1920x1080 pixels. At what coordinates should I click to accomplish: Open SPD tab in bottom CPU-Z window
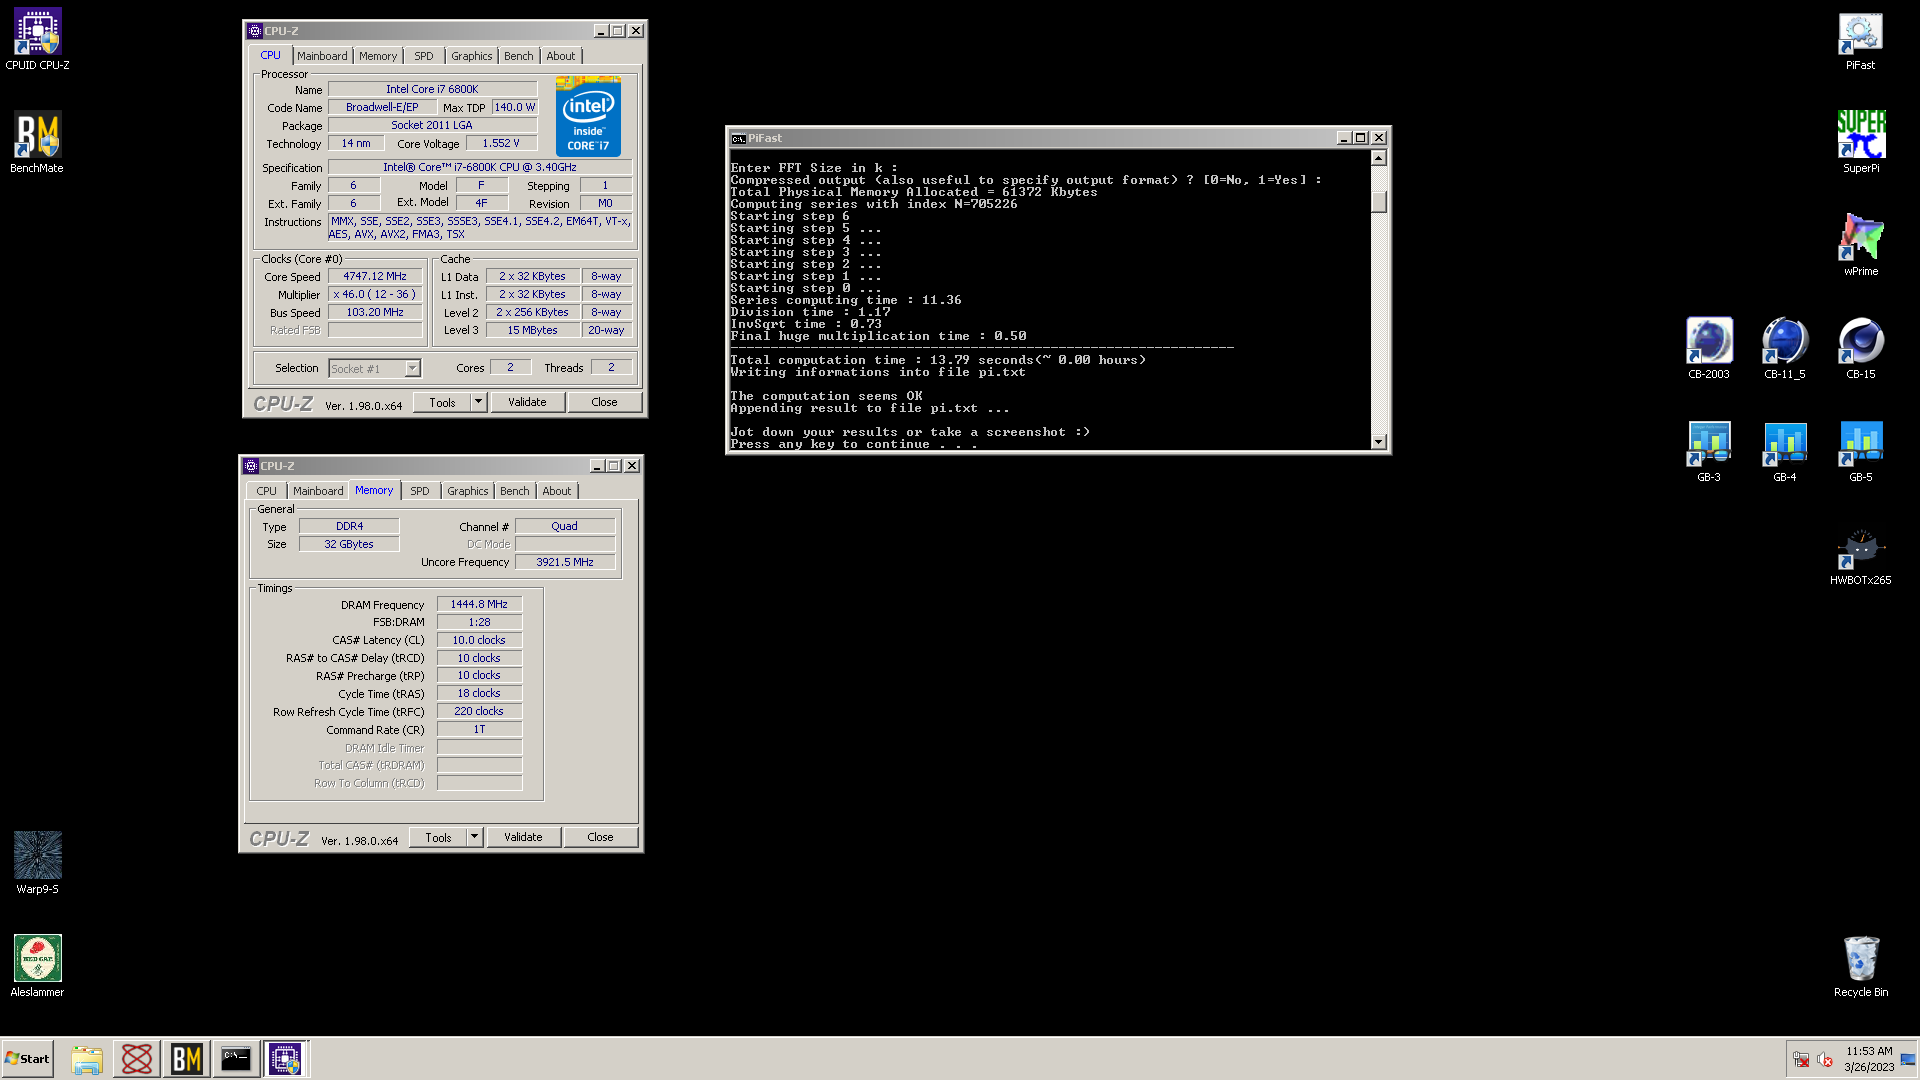point(420,491)
